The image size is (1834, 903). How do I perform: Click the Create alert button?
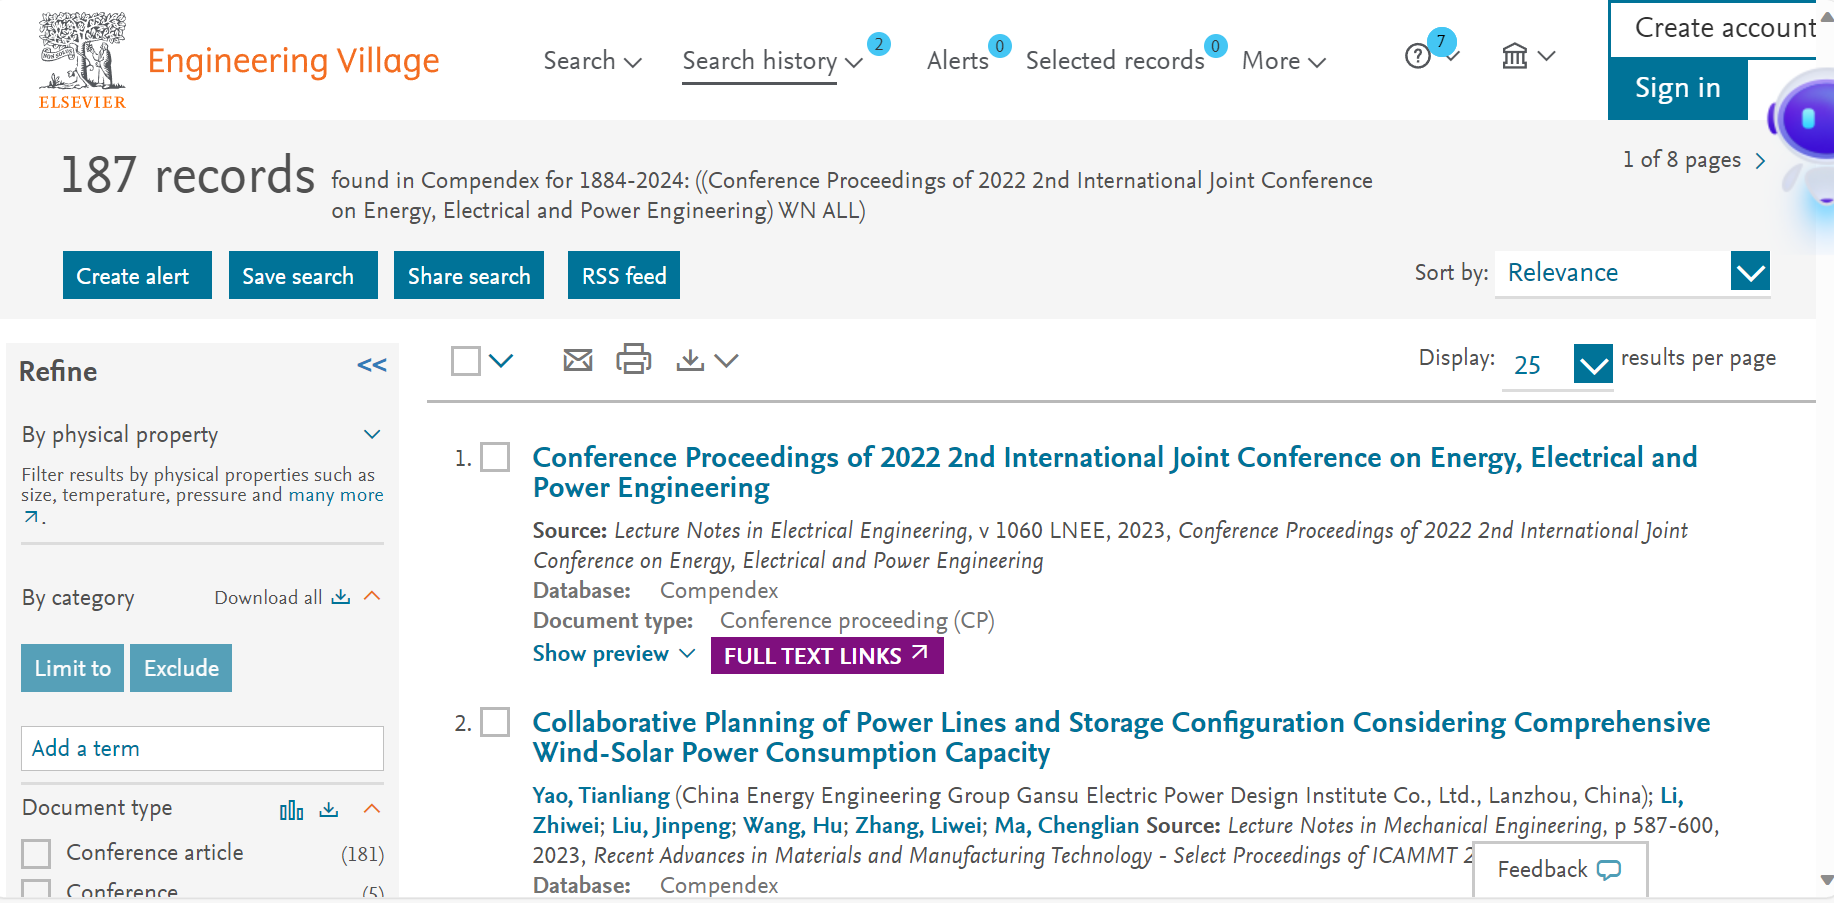[x=137, y=276]
